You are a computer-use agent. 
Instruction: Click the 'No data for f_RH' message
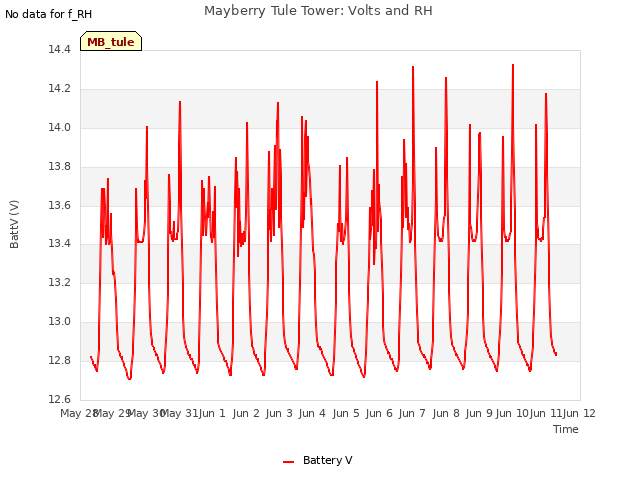pos(48,14)
